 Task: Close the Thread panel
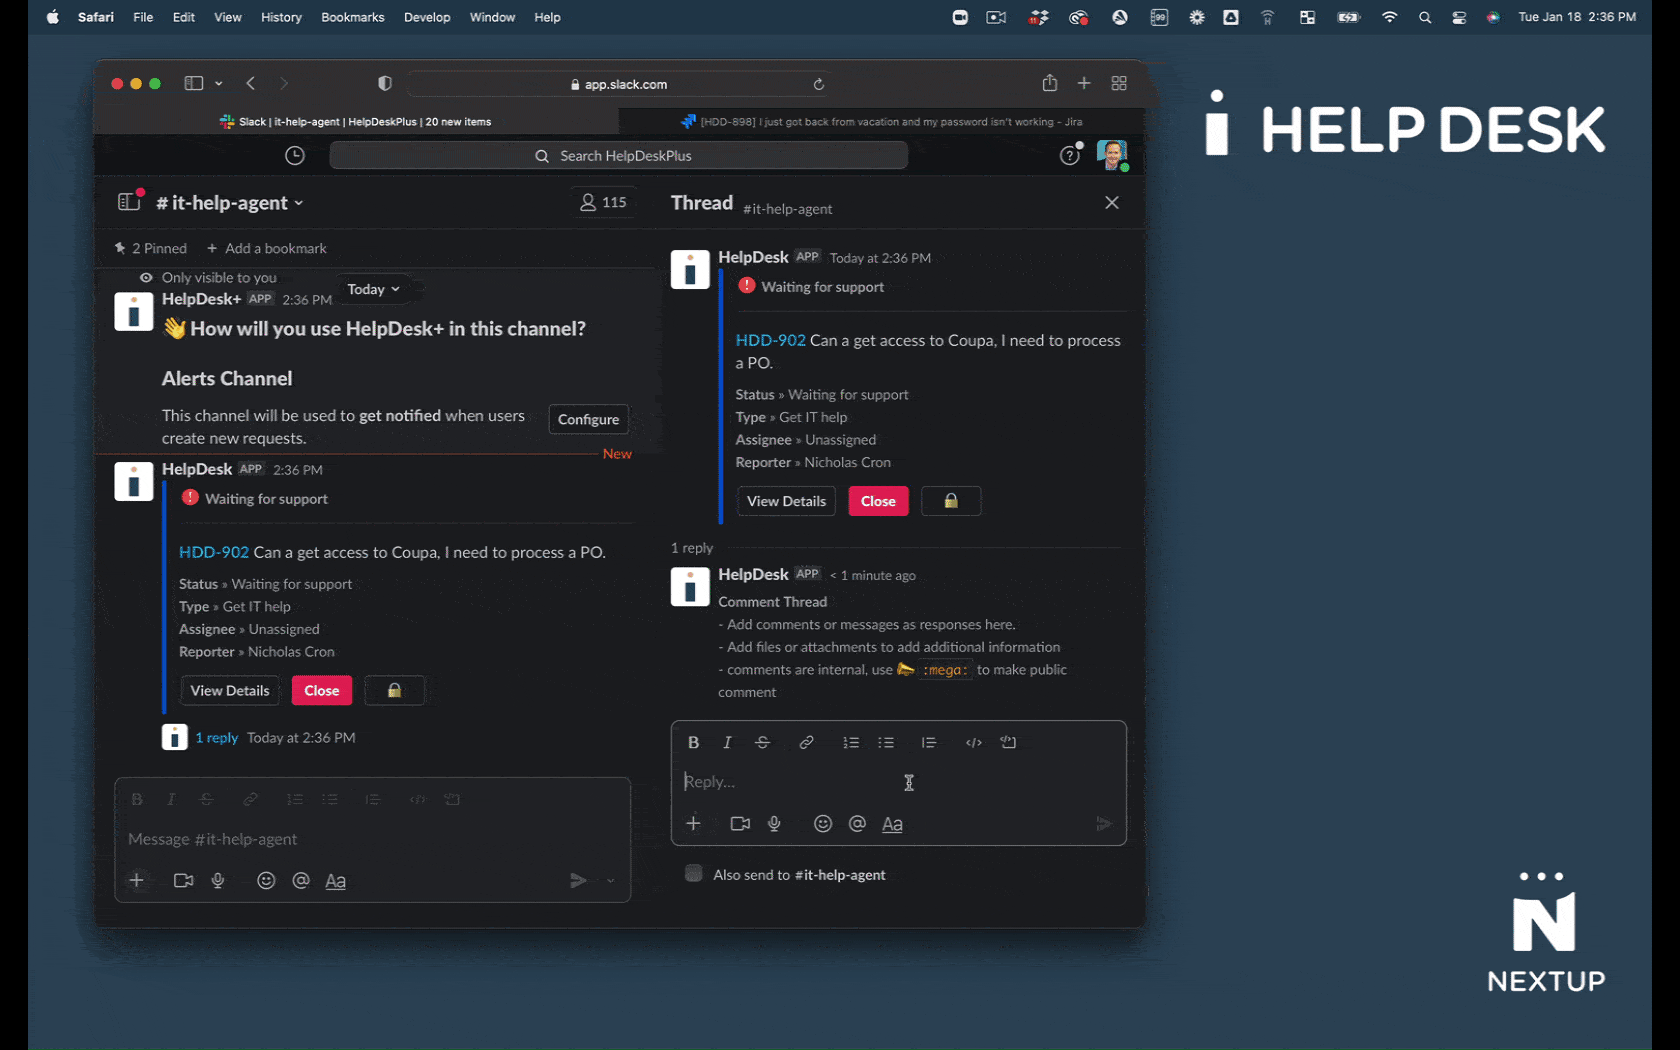pos(1111,202)
